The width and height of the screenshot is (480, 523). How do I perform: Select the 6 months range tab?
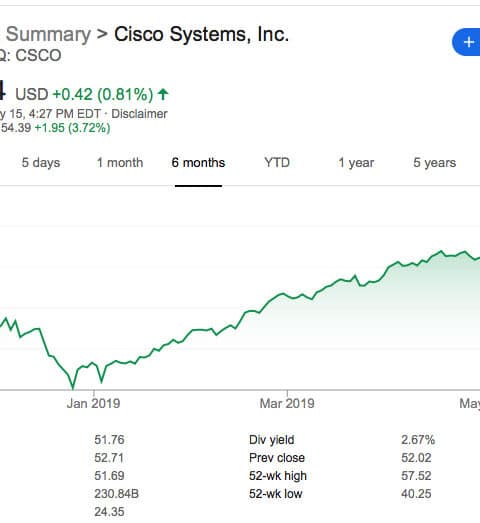198,163
